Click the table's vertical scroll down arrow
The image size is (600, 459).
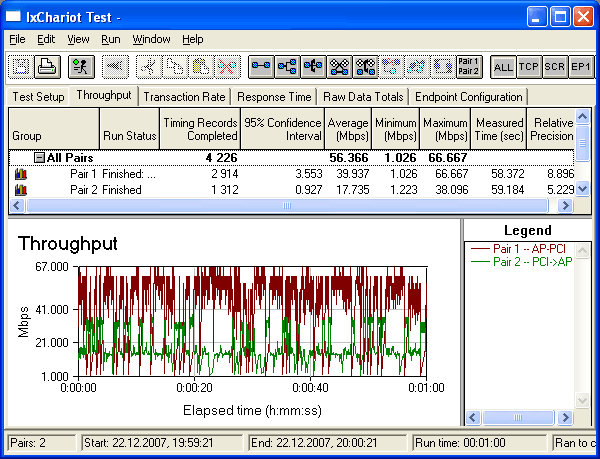pyautogui.click(x=582, y=189)
